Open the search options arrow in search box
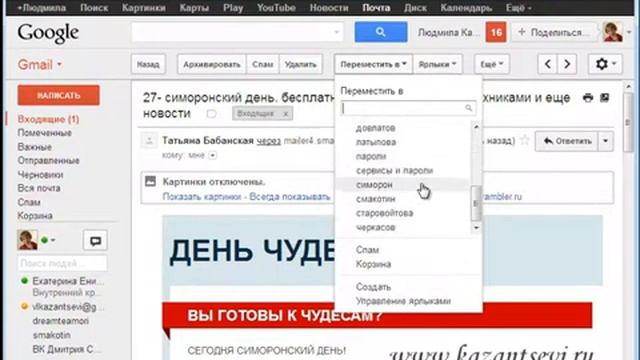The height and width of the screenshot is (360, 640). point(337,32)
